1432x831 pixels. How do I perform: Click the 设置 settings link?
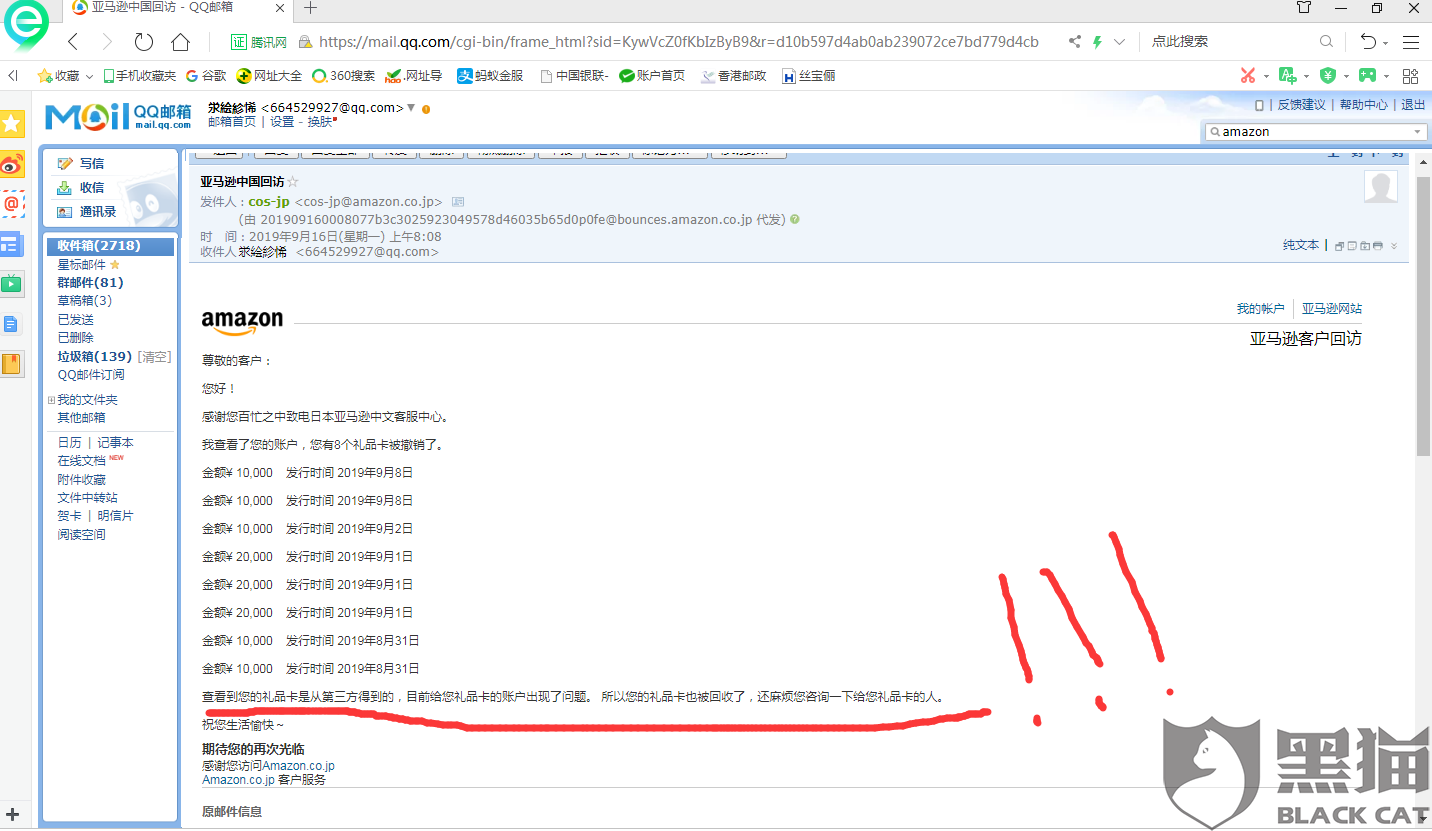(x=282, y=122)
